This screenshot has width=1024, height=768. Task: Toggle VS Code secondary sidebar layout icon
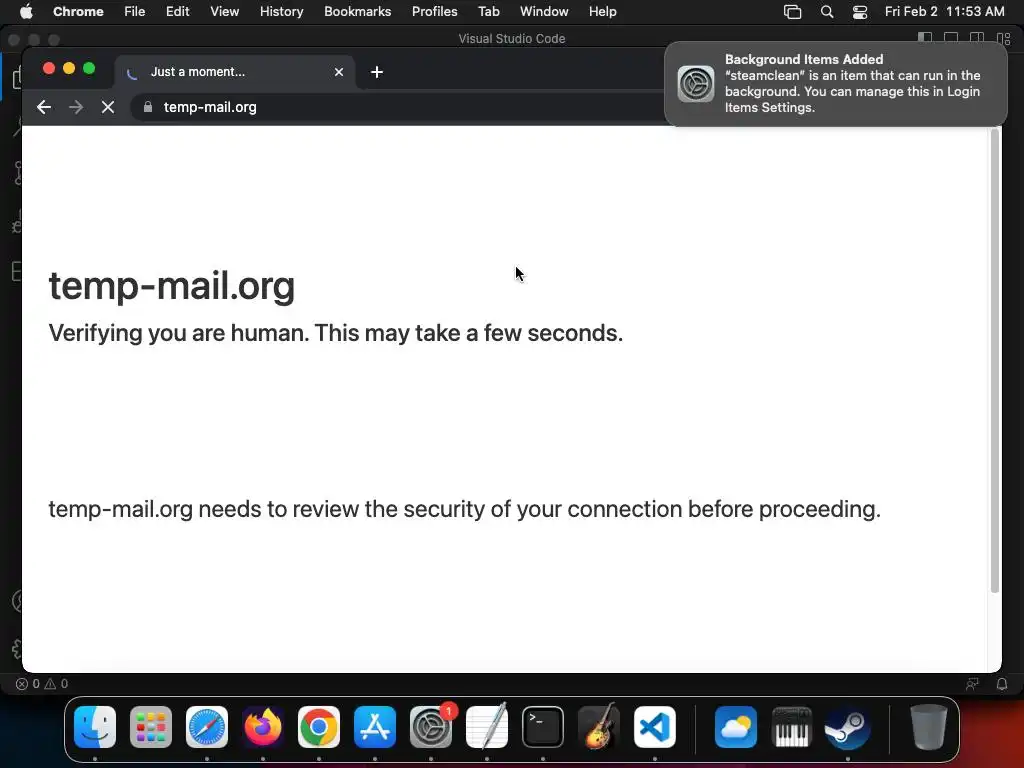pyautogui.click(x=977, y=39)
